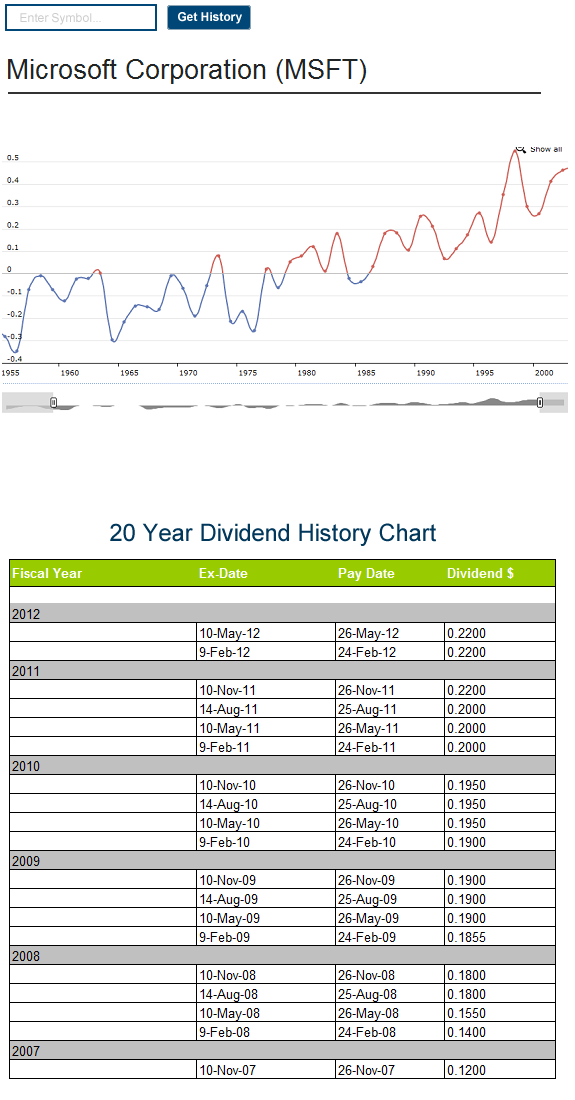Image resolution: width=575 pixels, height=1100 pixels.
Task: Click the 0.1855 dividend value
Action: (500, 936)
